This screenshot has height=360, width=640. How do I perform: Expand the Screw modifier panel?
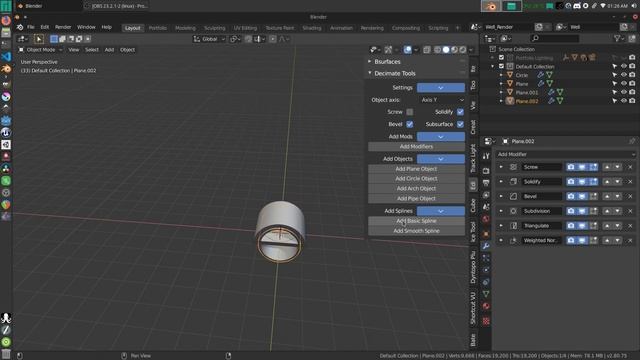pos(501,167)
